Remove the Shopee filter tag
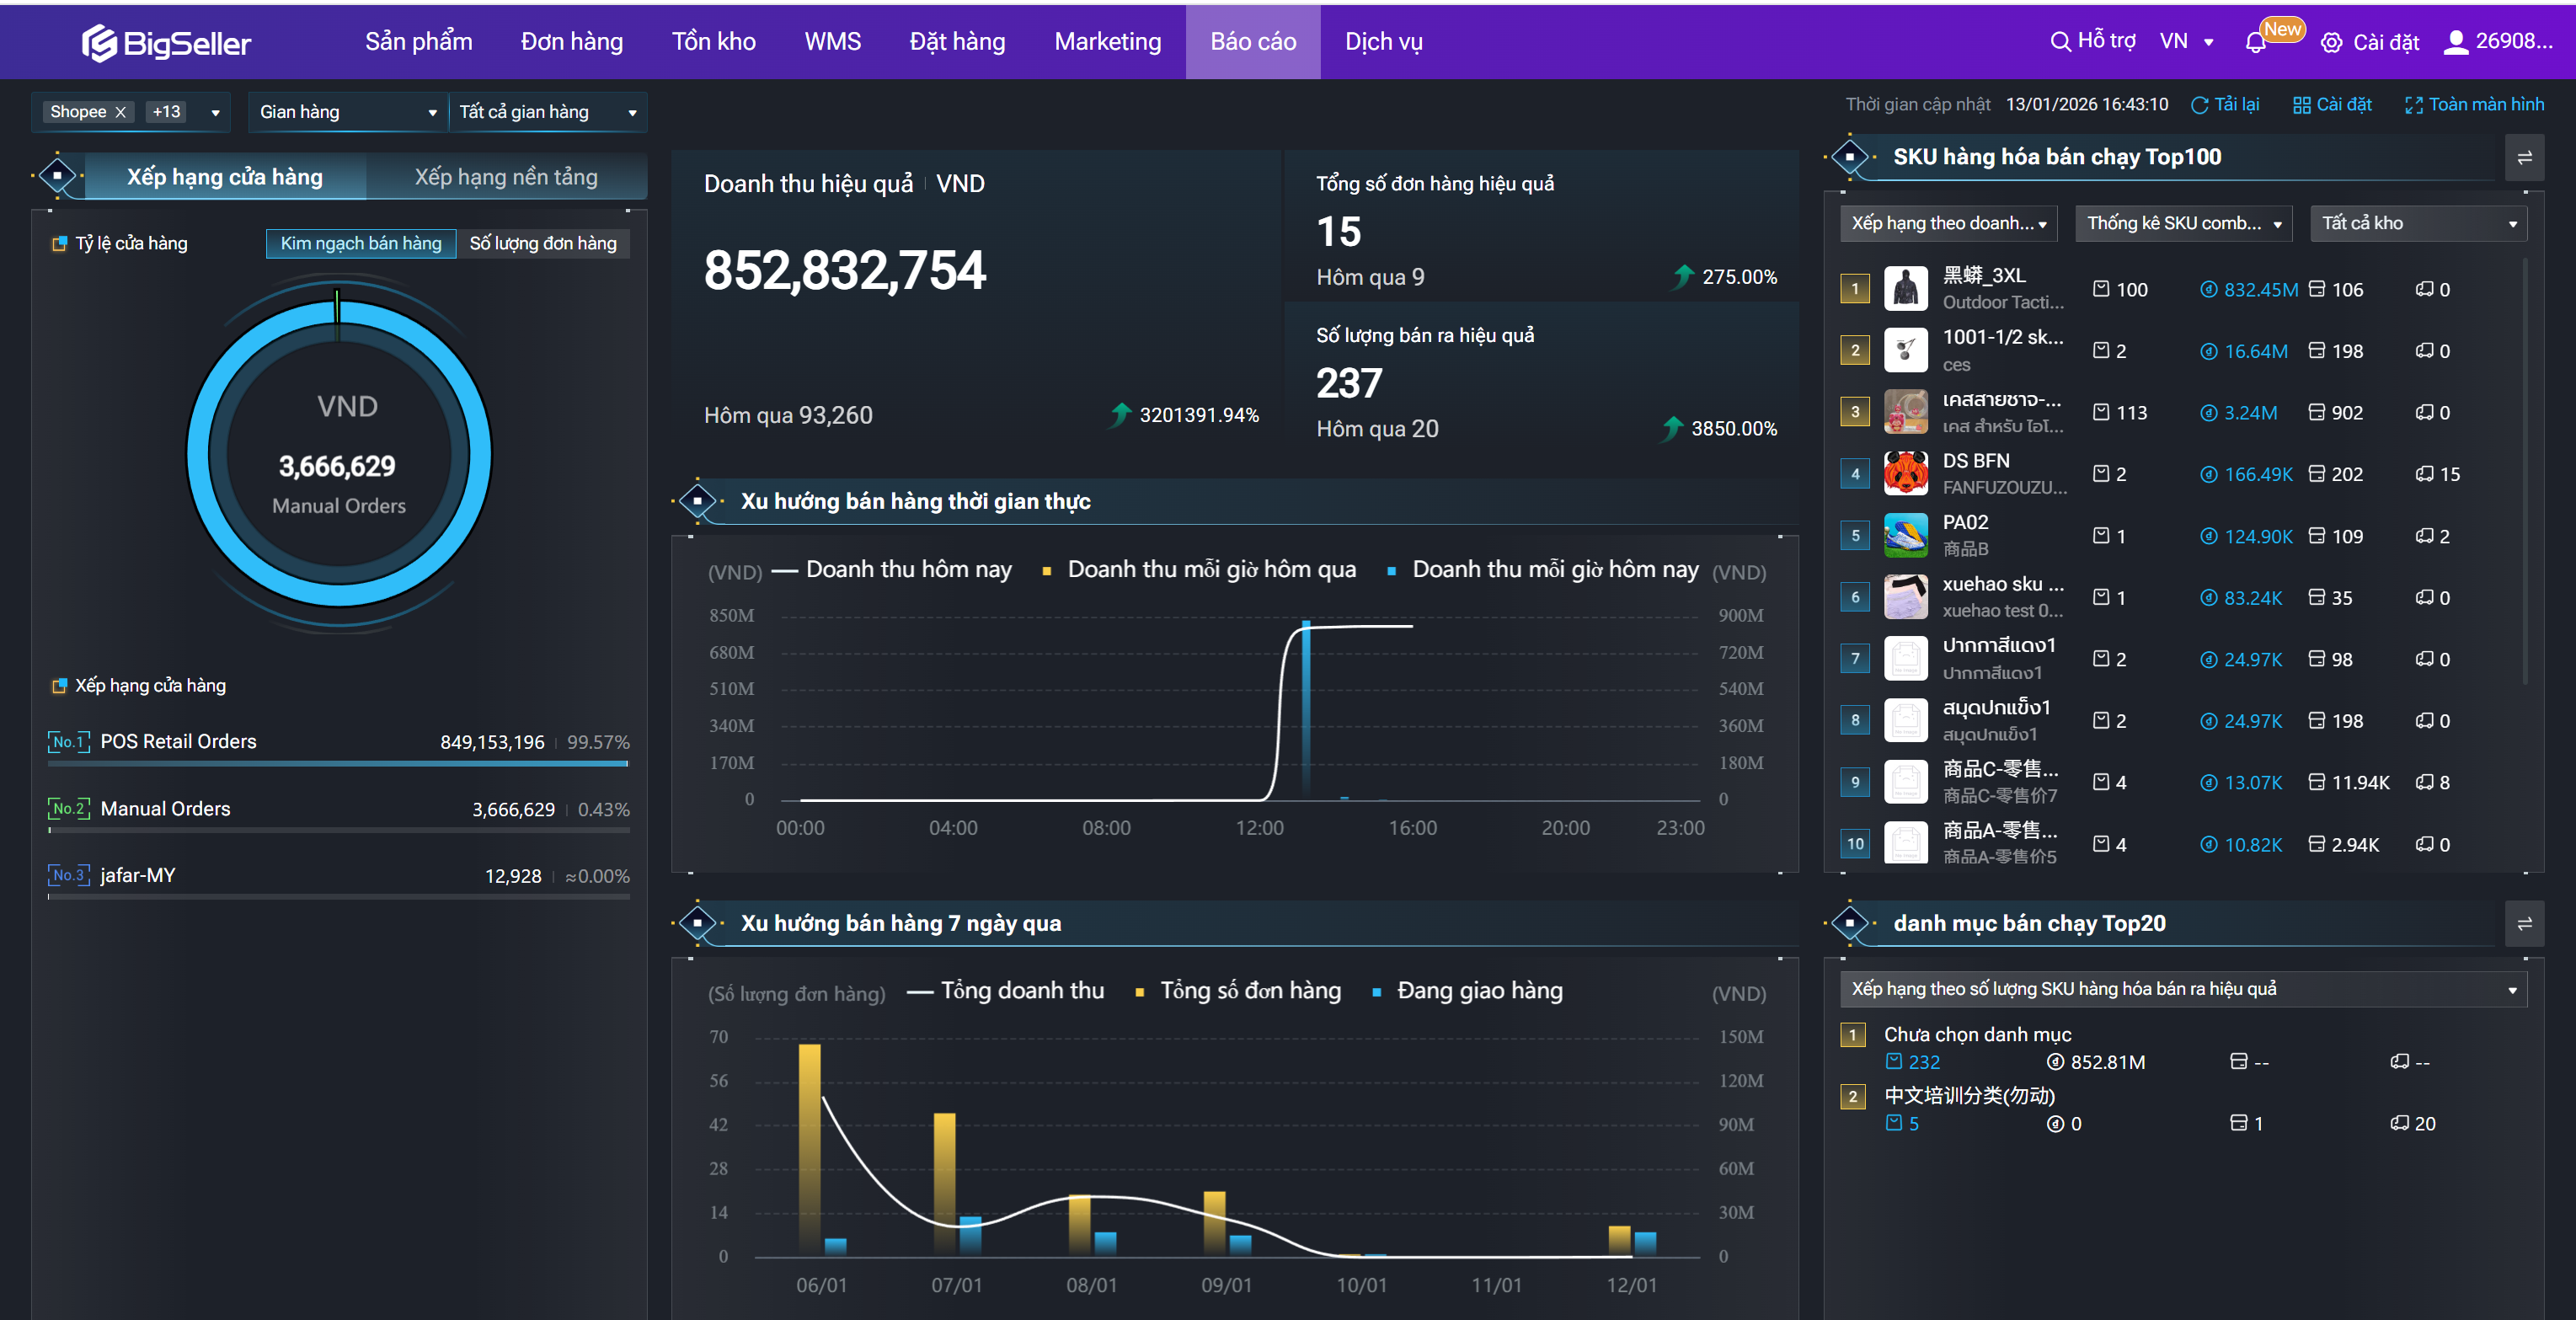 pyautogui.click(x=121, y=112)
